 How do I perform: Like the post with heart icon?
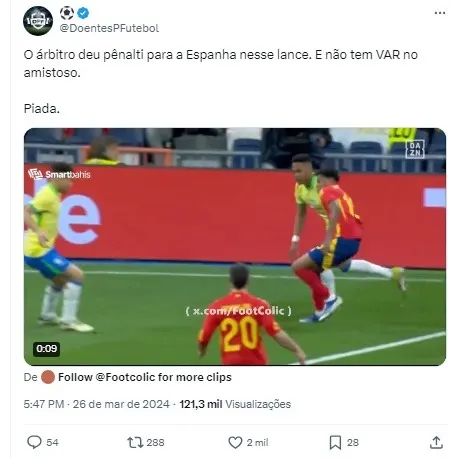click(235, 442)
